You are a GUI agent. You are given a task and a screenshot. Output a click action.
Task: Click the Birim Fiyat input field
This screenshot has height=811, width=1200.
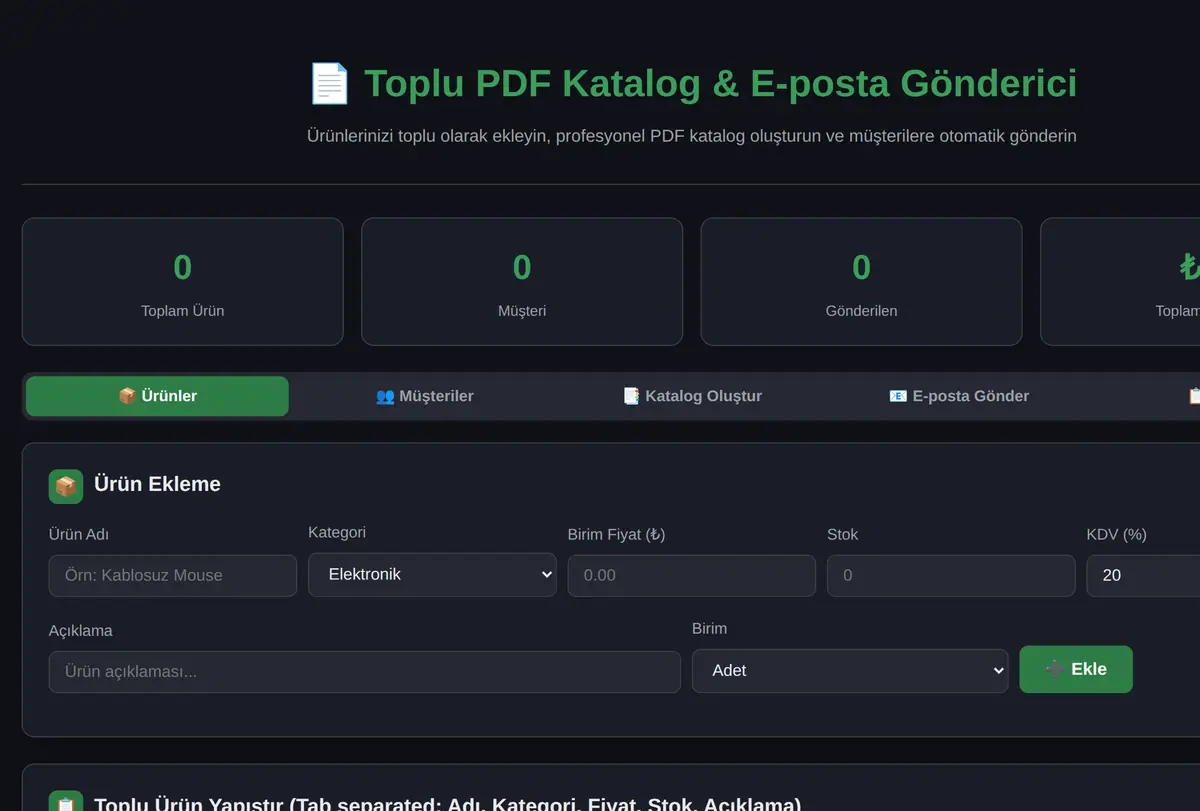[x=692, y=576]
